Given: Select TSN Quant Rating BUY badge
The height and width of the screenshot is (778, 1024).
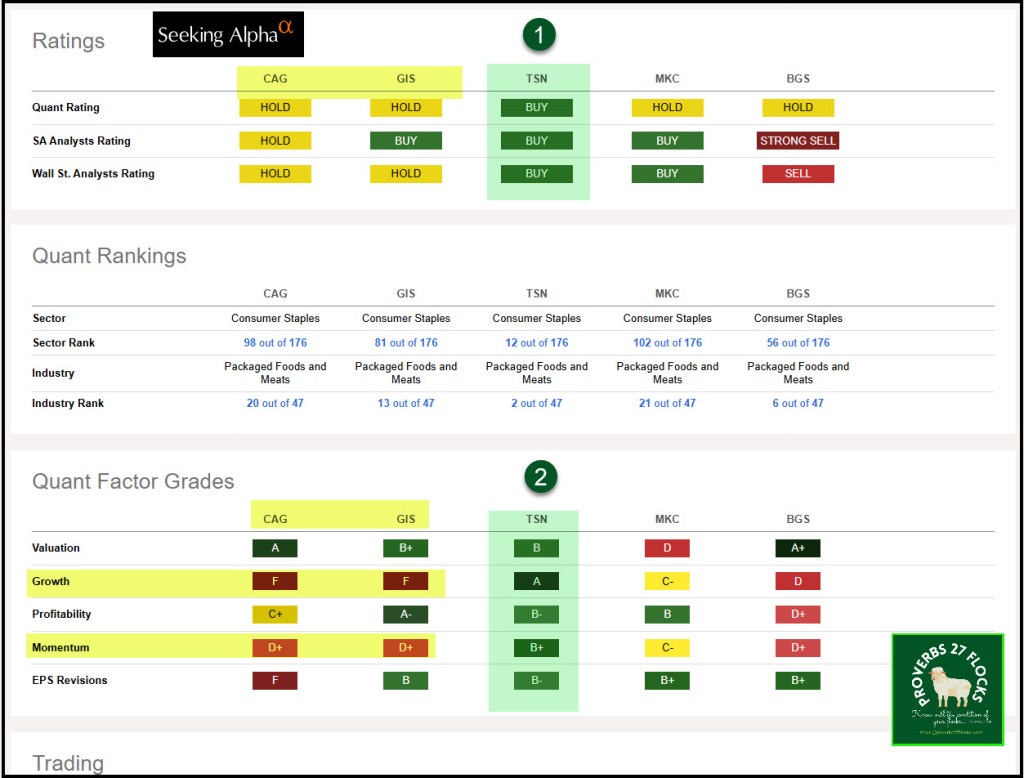Looking at the screenshot, I should (x=537, y=108).
